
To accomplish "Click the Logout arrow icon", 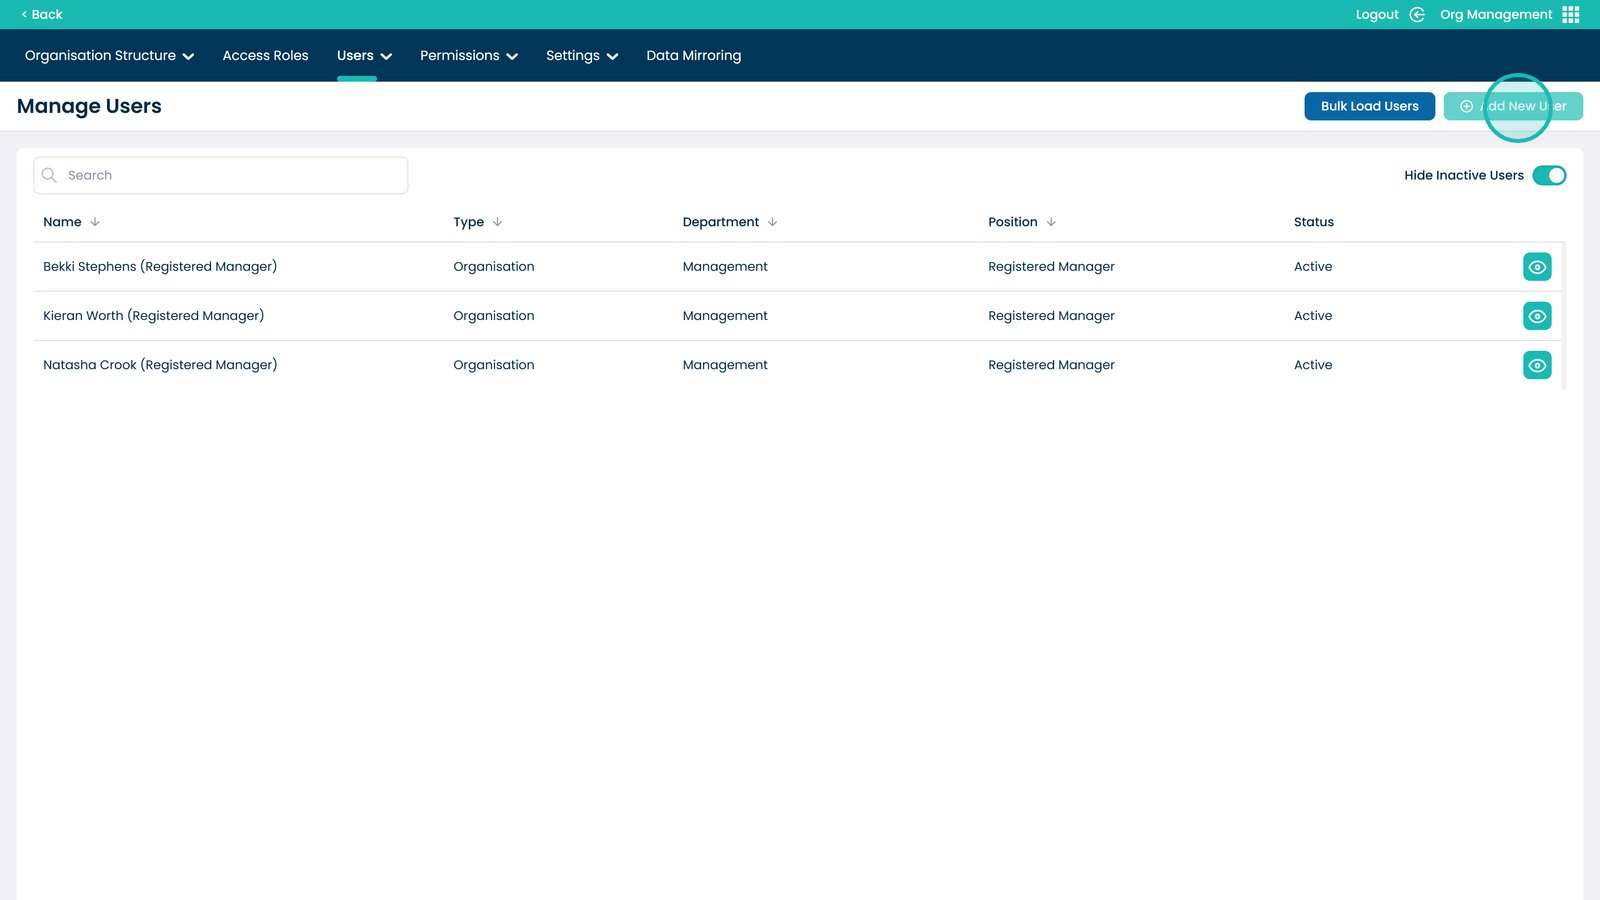I will [1416, 15].
